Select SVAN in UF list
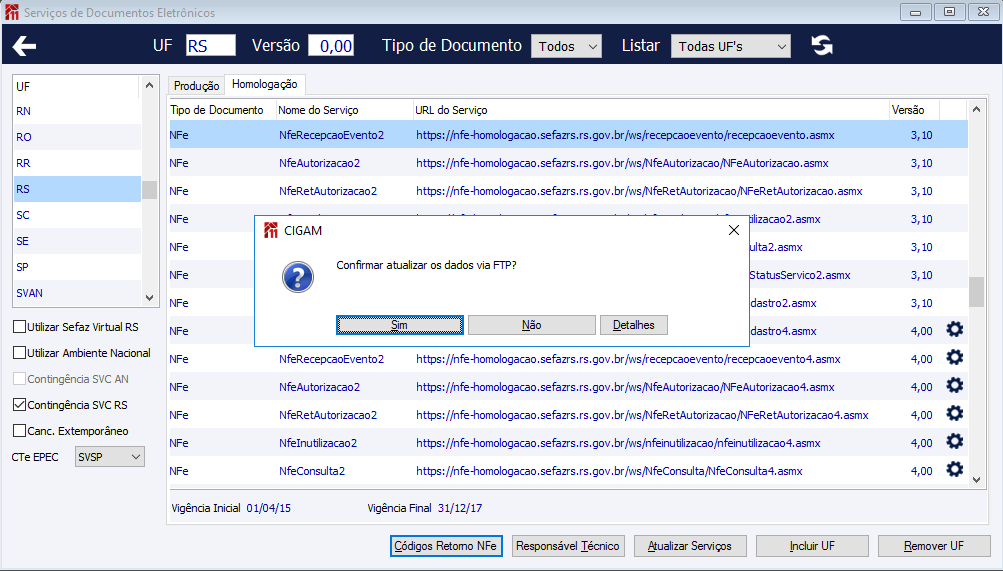This screenshot has width=1003, height=571. (77, 293)
